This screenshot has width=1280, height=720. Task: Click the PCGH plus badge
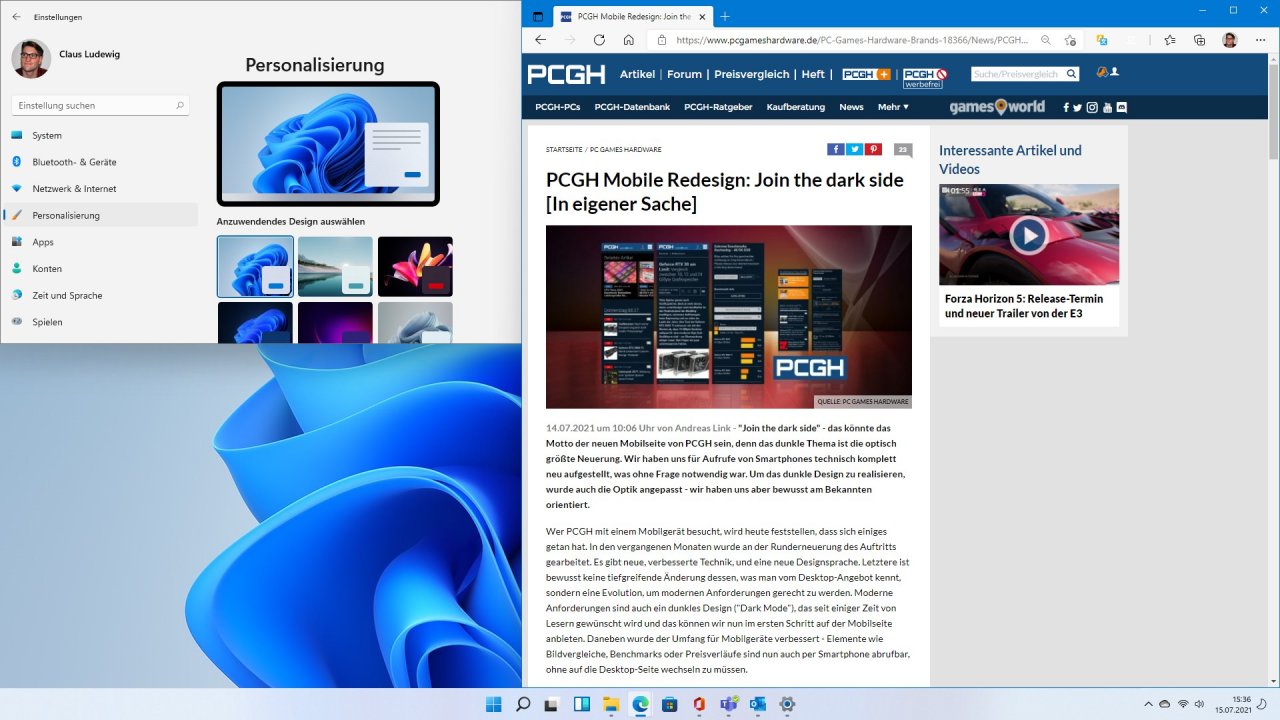(866, 74)
